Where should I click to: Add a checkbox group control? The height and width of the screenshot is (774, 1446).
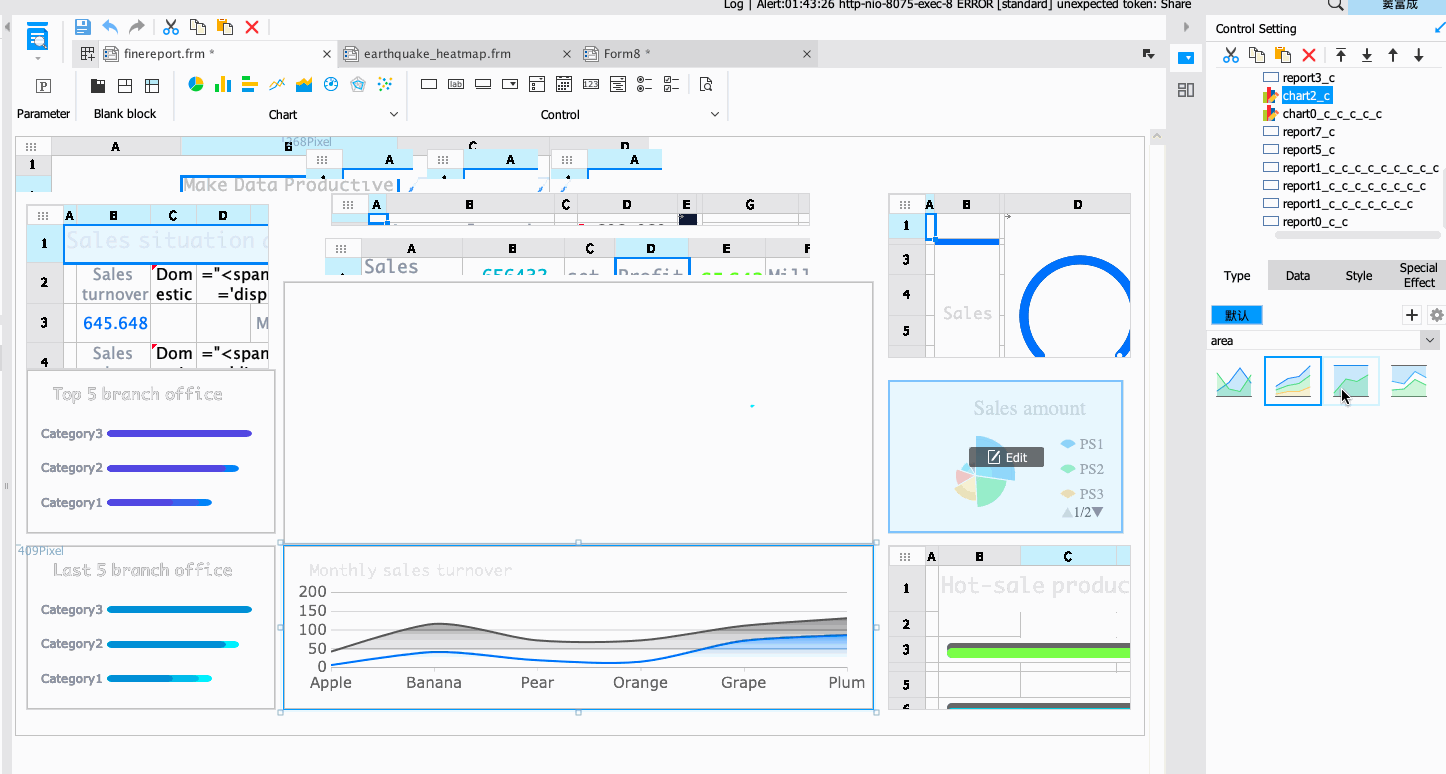pos(672,84)
